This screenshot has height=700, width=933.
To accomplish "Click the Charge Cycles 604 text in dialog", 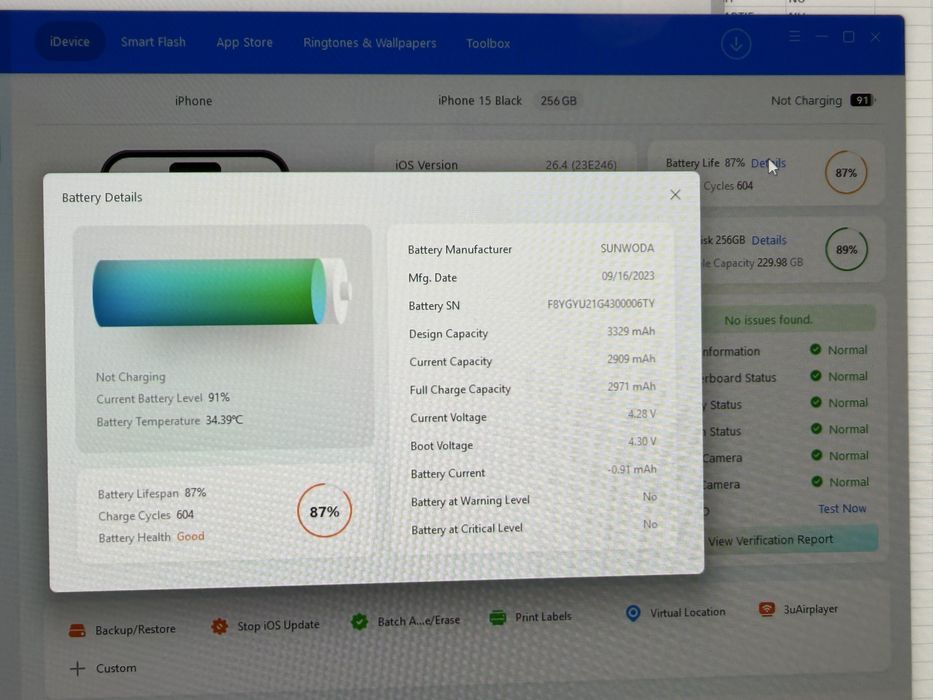I will (x=146, y=515).
